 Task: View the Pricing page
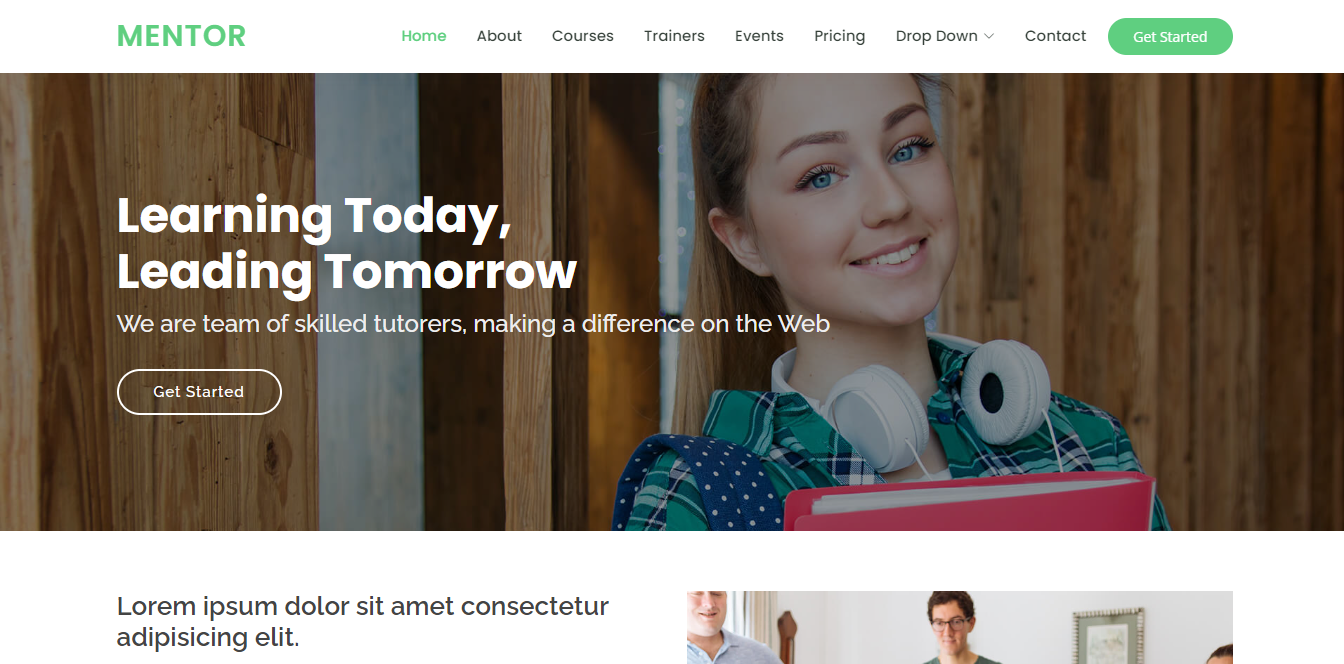click(x=840, y=36)
